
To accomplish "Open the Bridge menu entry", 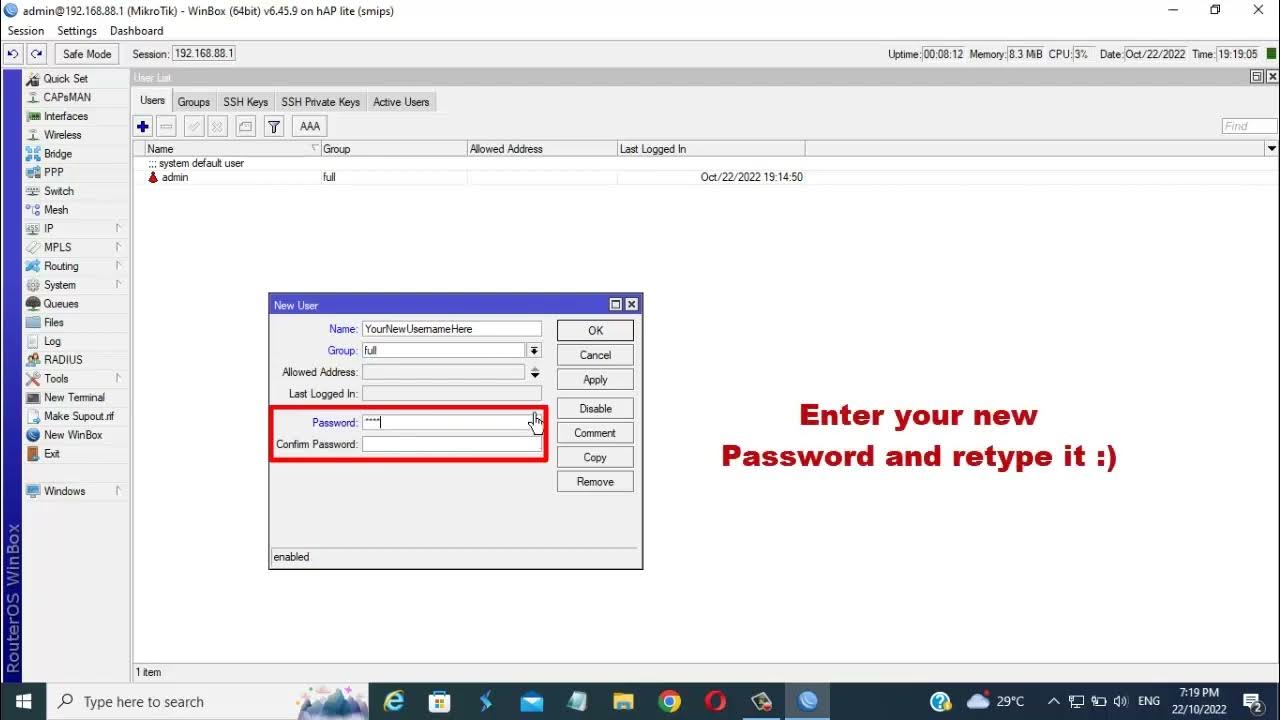I will click(58, 154).
